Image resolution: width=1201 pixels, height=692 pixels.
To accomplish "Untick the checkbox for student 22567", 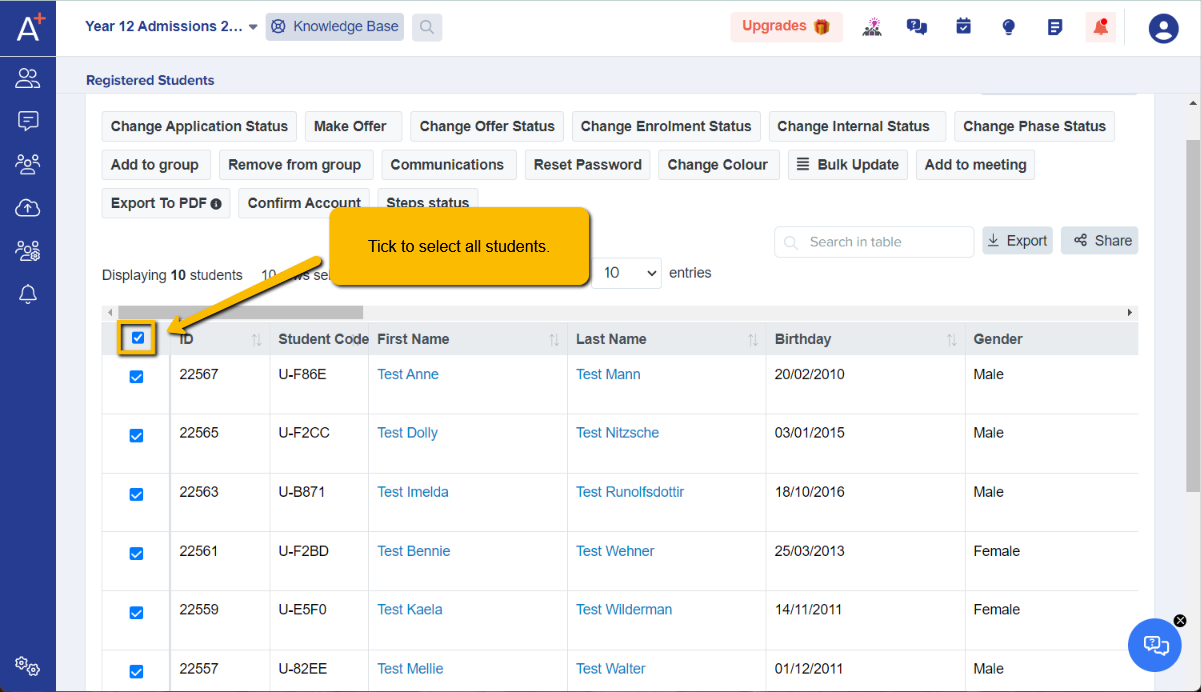I will [x=136, y=377].
